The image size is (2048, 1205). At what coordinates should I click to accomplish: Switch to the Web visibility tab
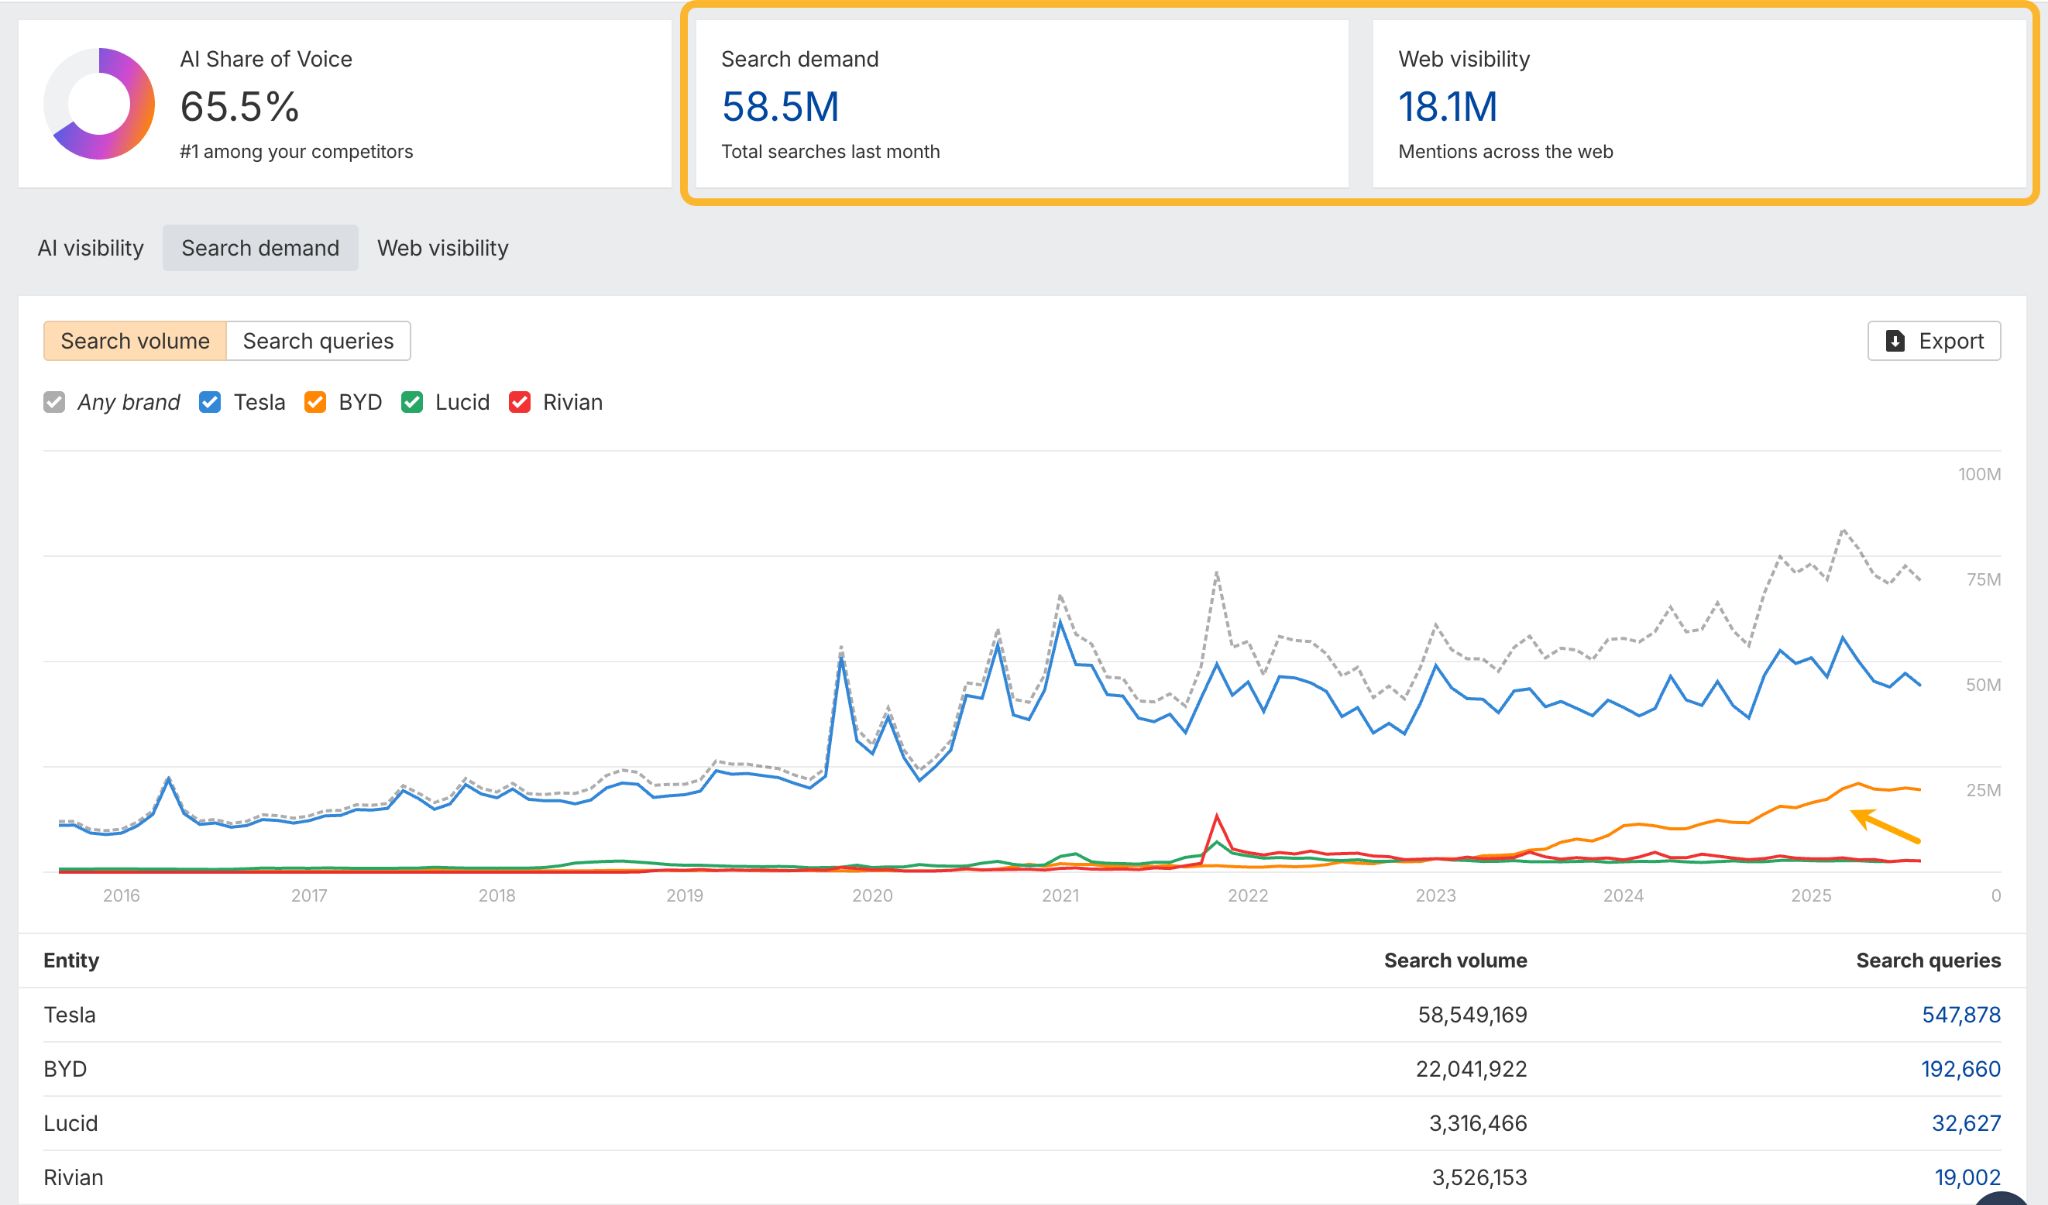click(x=443, y=248)
